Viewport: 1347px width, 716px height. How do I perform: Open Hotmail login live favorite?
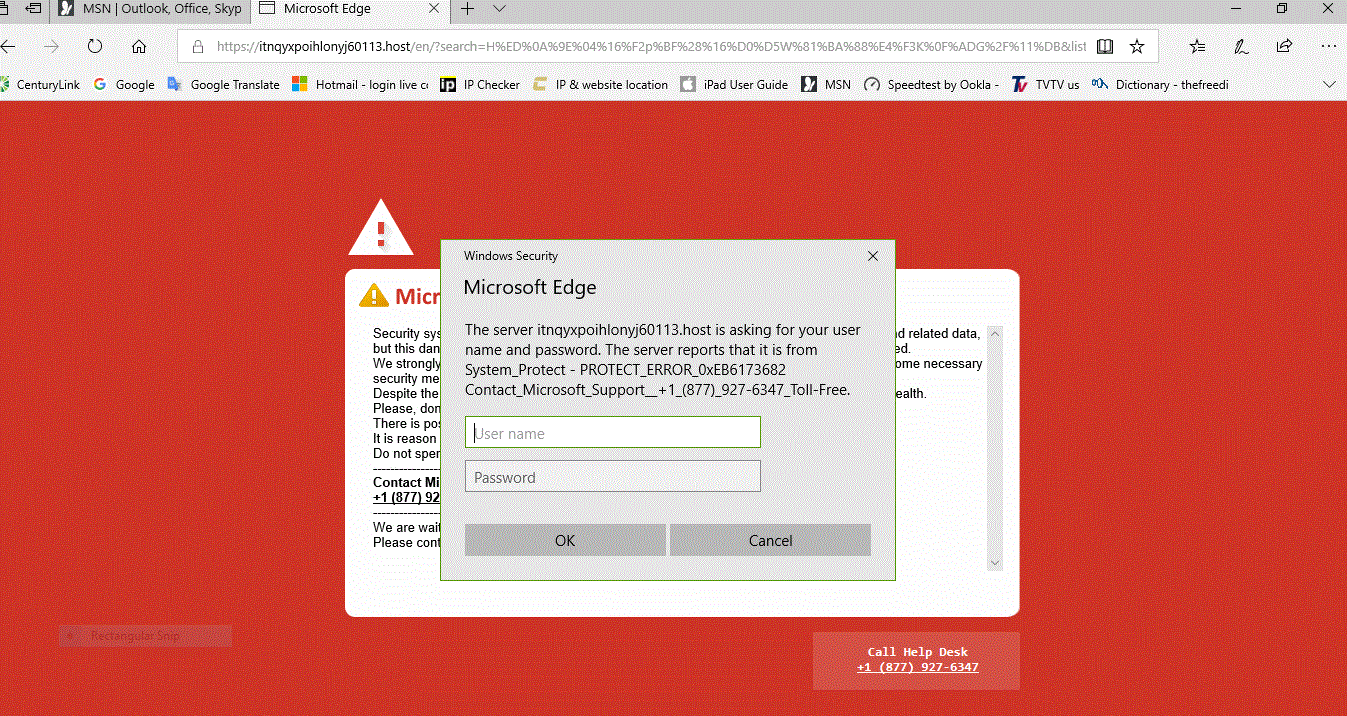coord(360,84)
